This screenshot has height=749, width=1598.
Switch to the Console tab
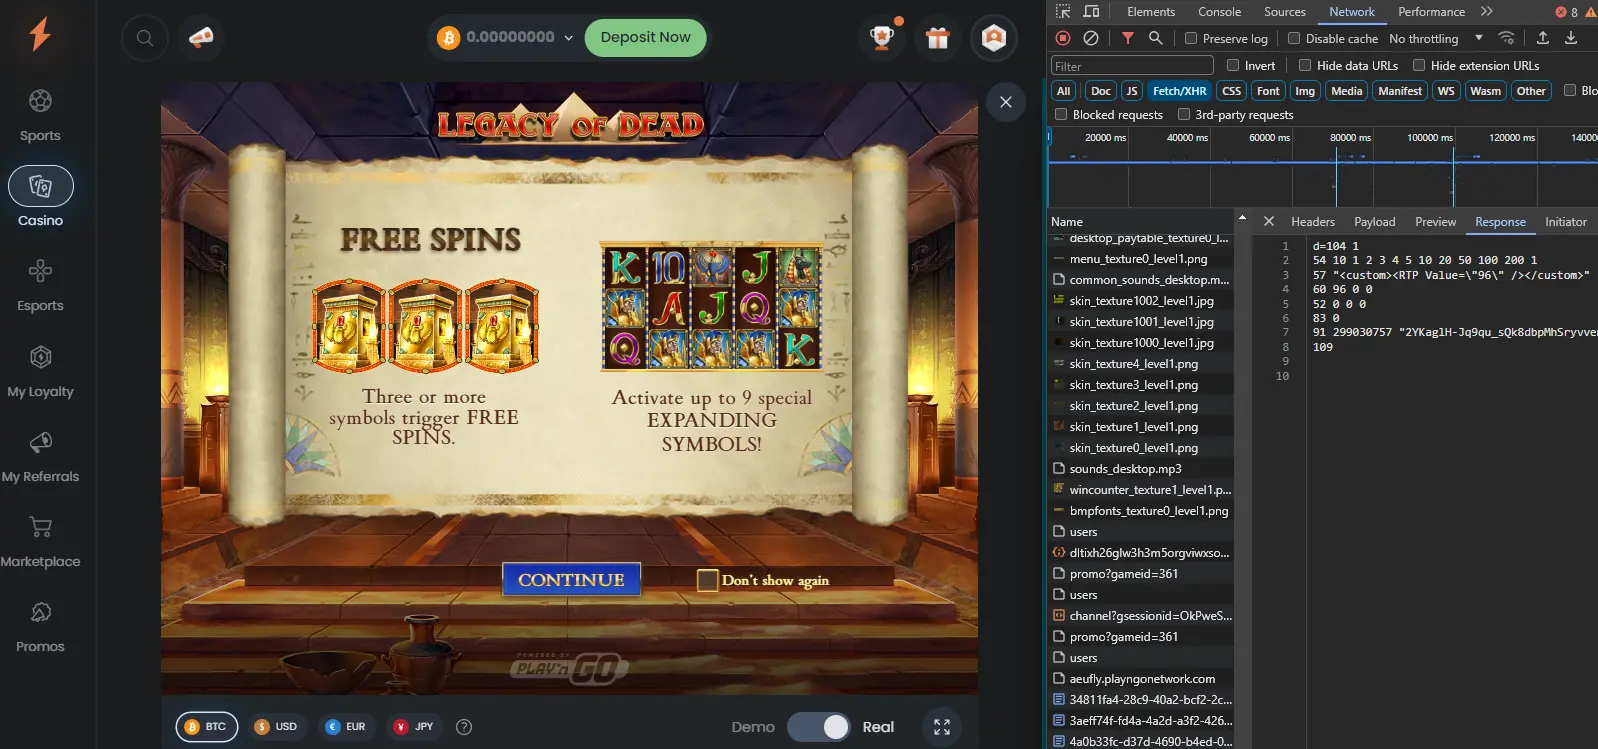pos(1220,11)
